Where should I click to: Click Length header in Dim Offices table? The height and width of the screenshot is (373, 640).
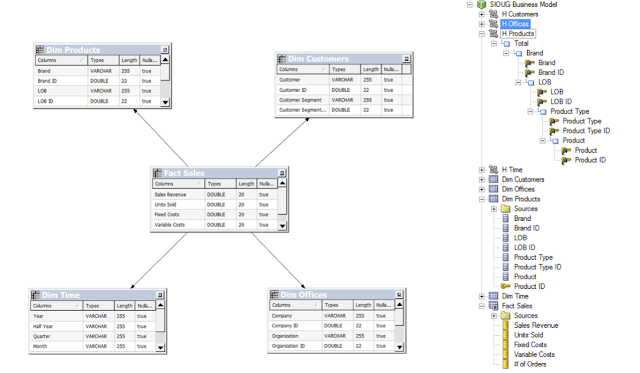(363, 305)
